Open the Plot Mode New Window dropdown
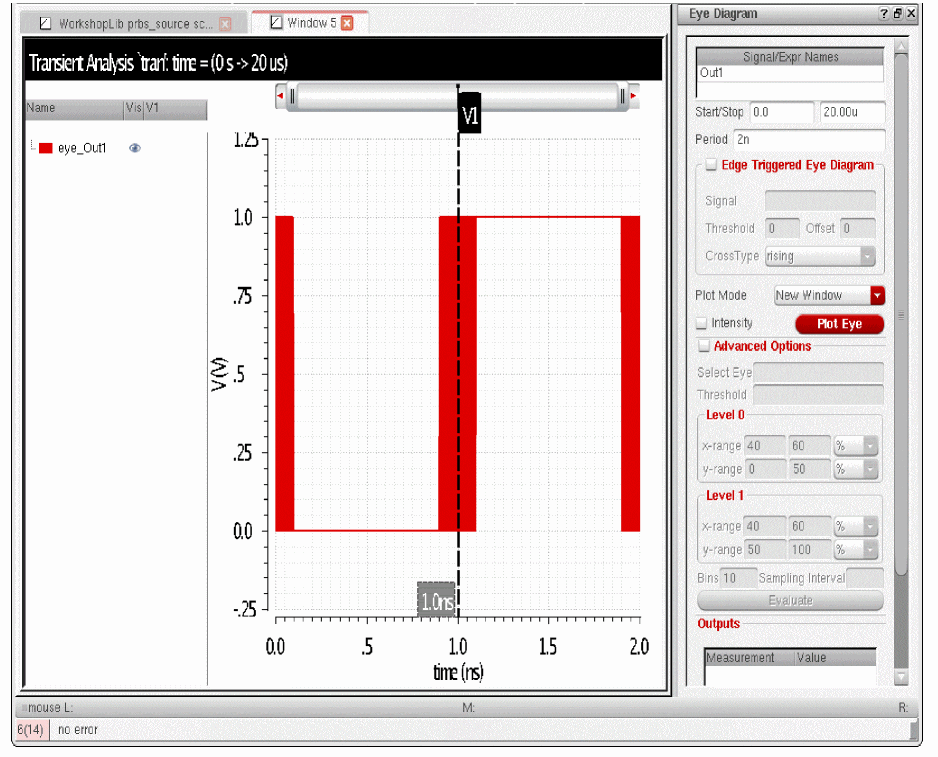Screen dimensions: 938x757 point(878,295)
